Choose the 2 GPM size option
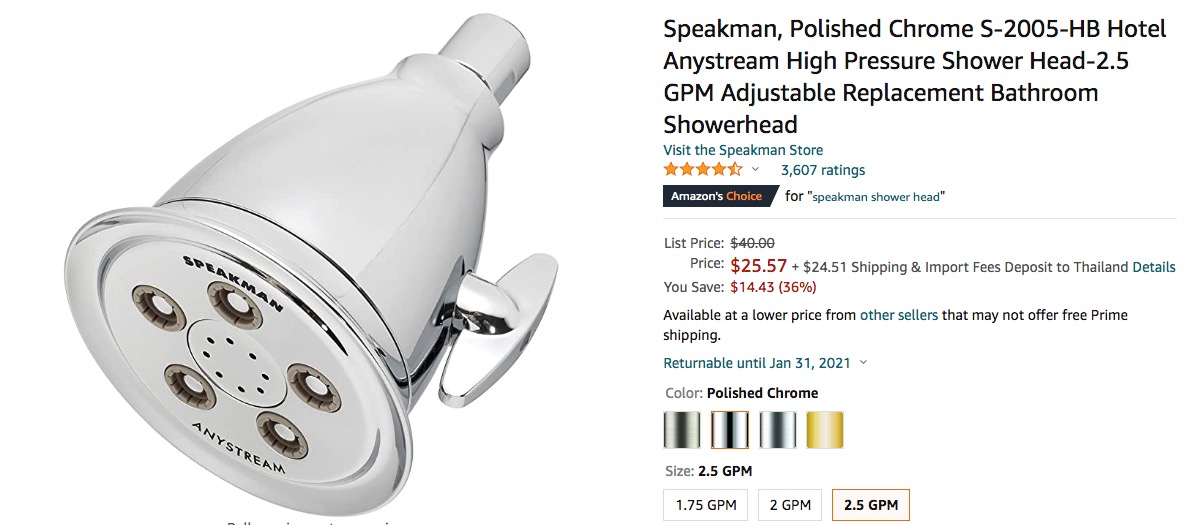1189x525 pixels. pos(790,505)
